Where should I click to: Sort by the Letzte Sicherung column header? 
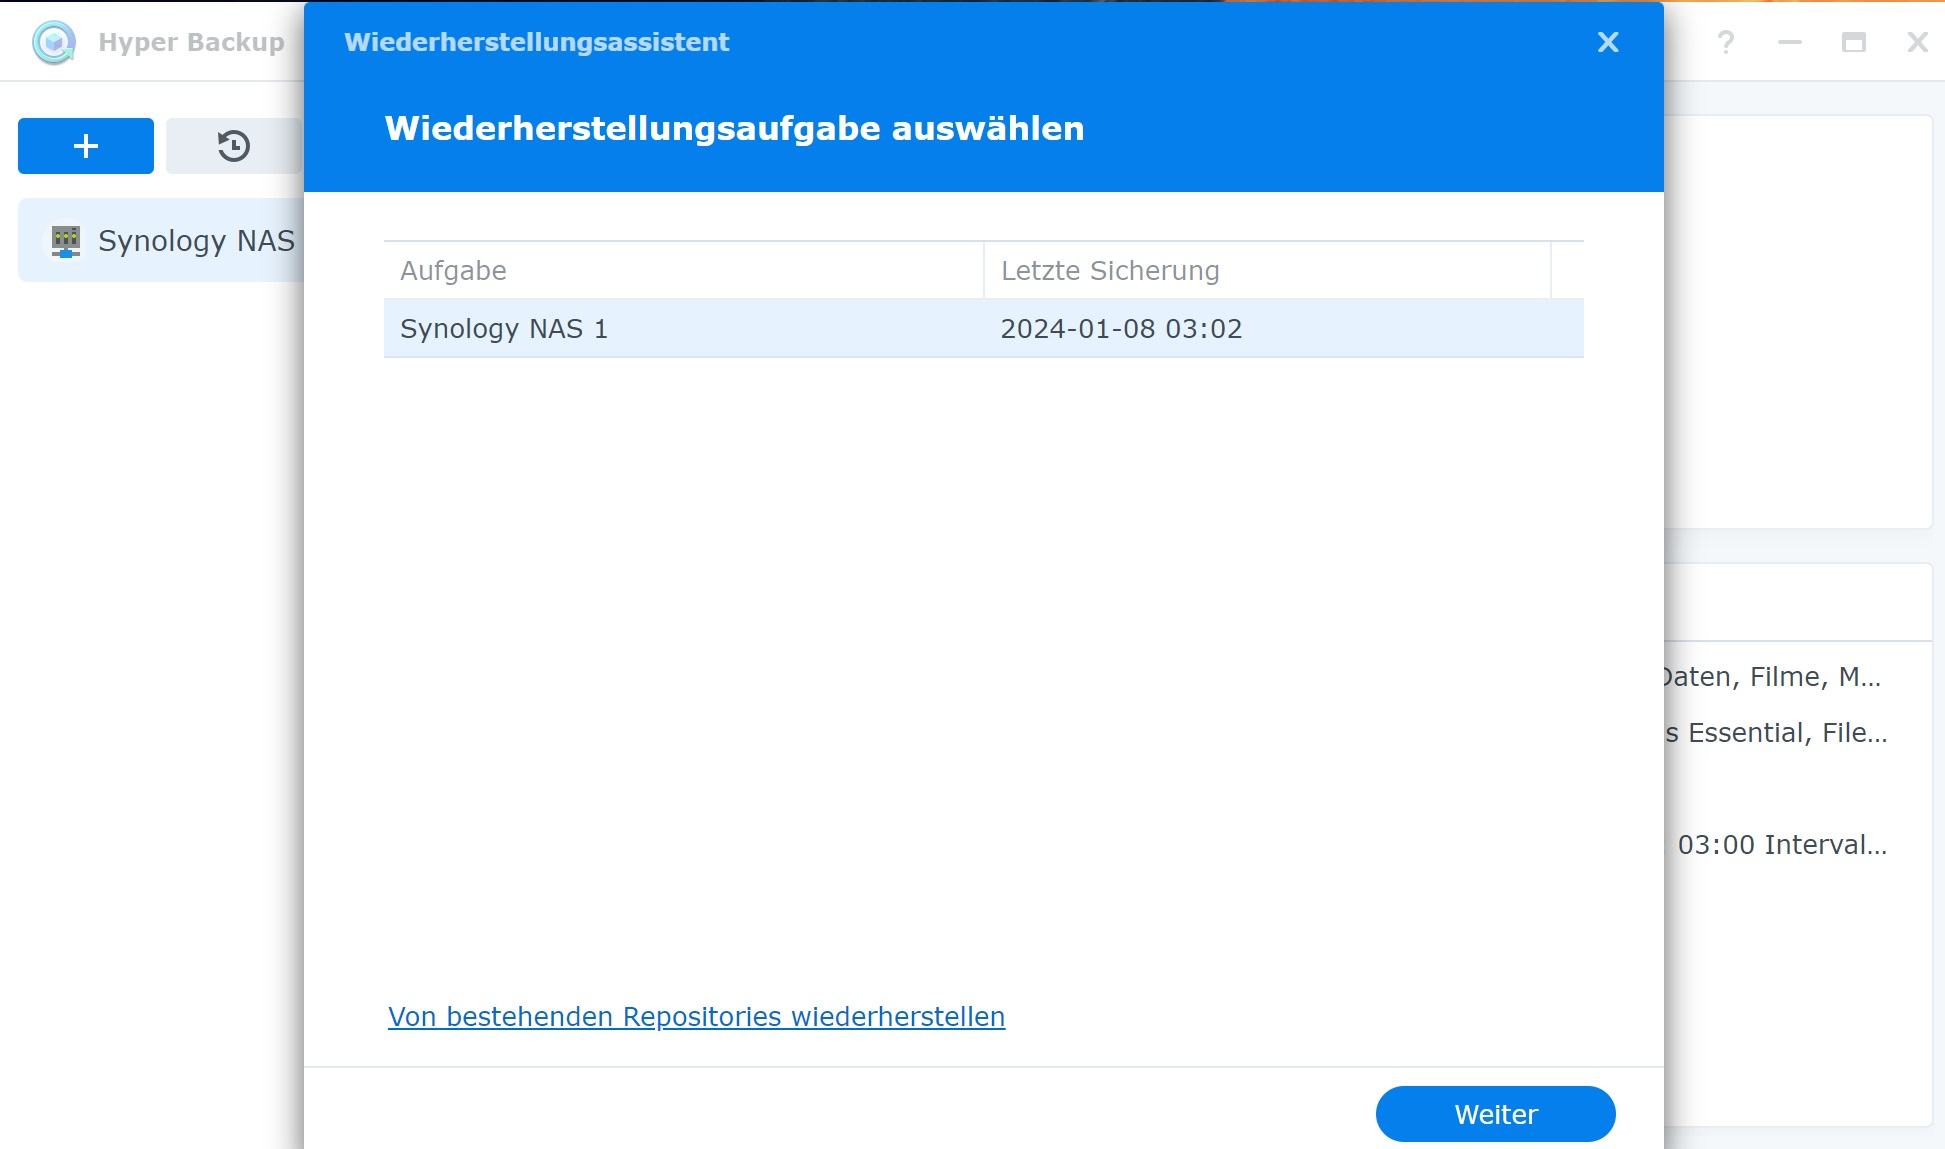[x=1268, y=271]
